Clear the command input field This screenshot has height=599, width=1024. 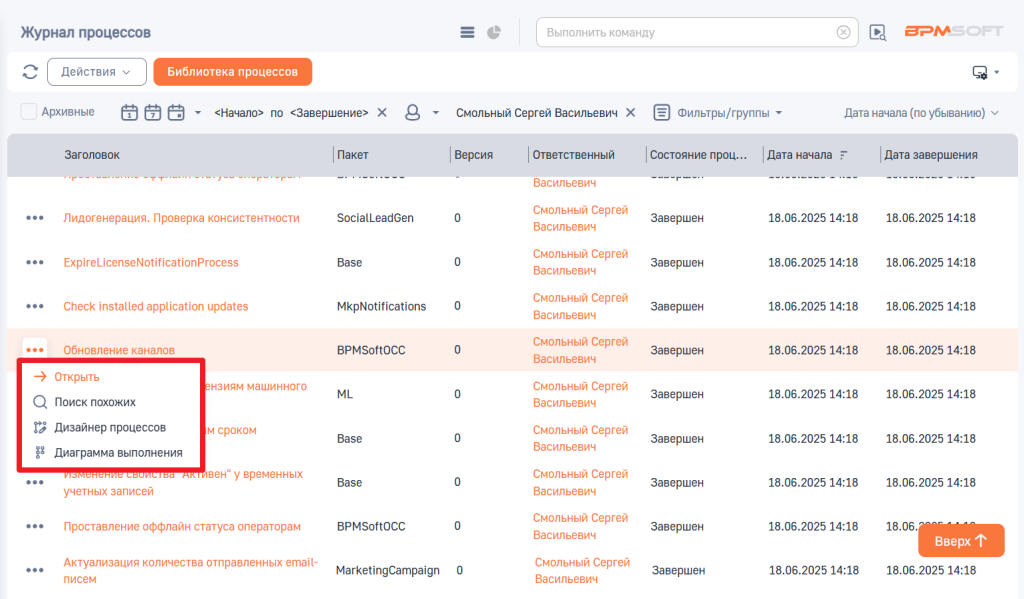843,32
